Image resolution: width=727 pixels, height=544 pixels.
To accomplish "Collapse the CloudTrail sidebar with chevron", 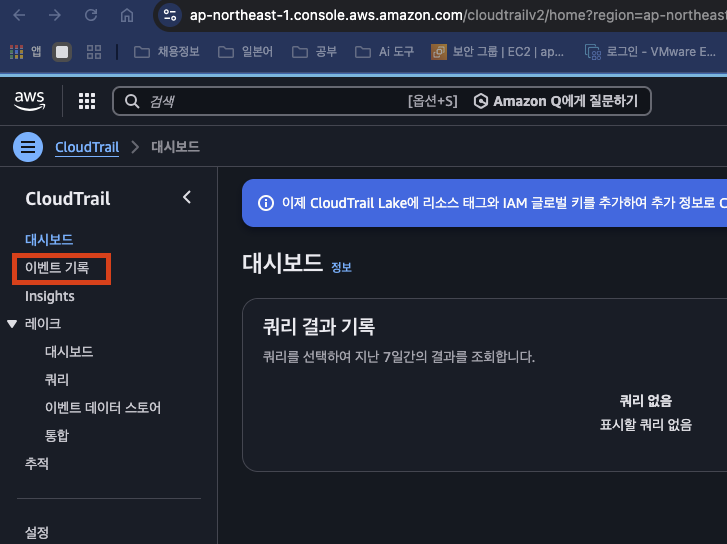I will tap(187, 197).
